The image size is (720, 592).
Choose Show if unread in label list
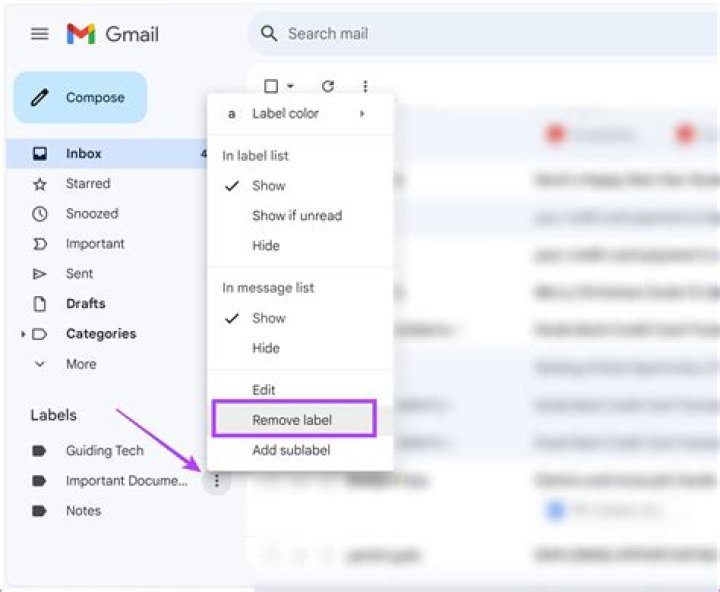point(297,215)
